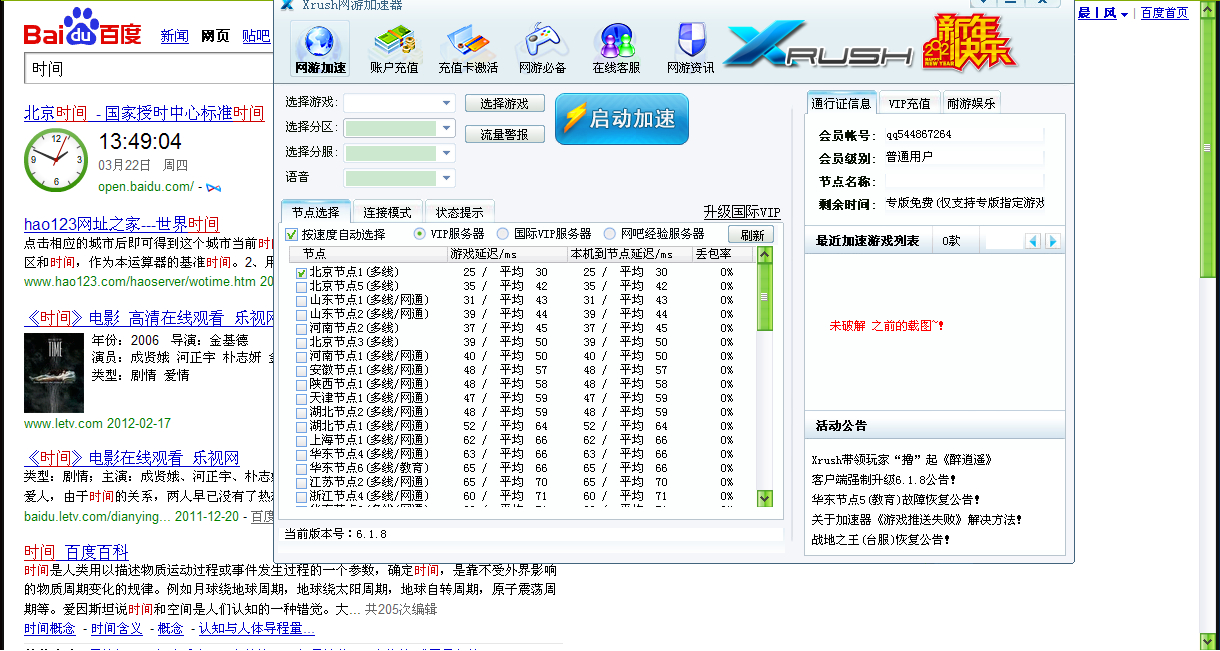1220x651 pixels.
Task: Click the 启动加速 start button
Action: coord(622,119)
